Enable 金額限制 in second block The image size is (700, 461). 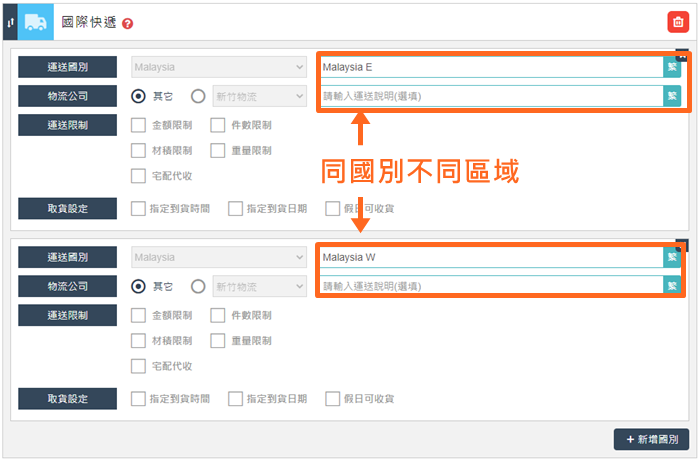tap(138, 315)
